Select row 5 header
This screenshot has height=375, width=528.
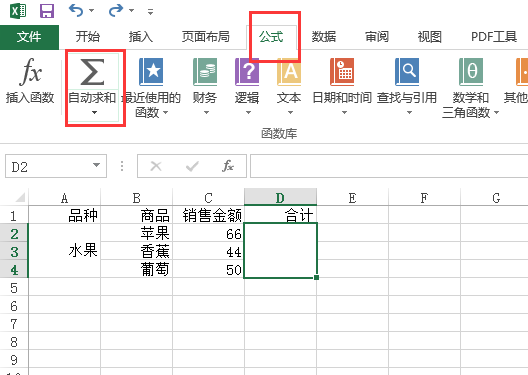tap(14, 287)
